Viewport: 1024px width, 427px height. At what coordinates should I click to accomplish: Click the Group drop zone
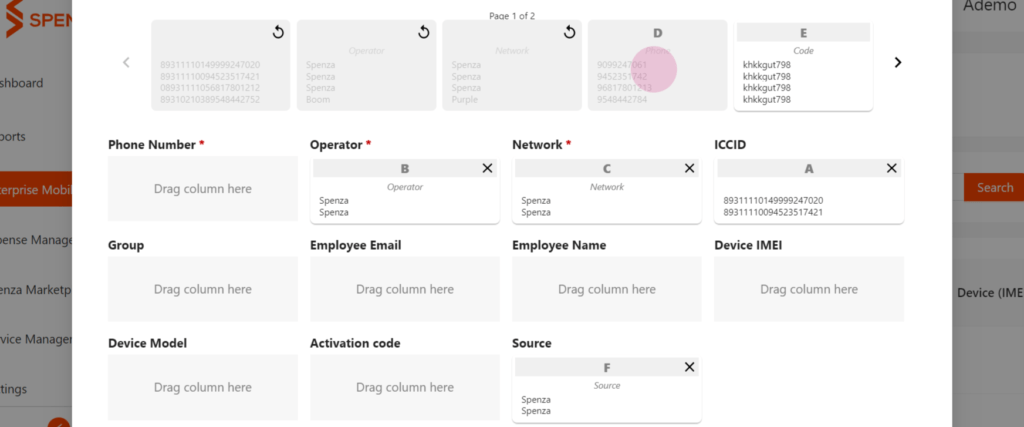[x=202, y=289]
